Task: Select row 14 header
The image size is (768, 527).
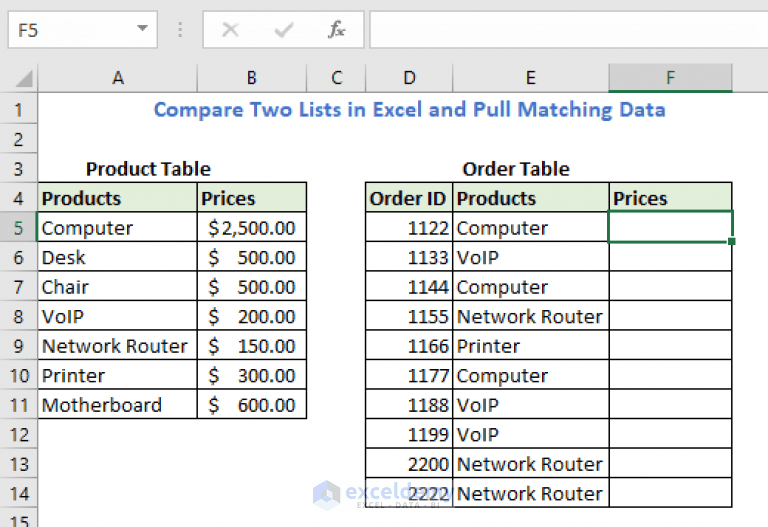Action: tap(19, 493)
